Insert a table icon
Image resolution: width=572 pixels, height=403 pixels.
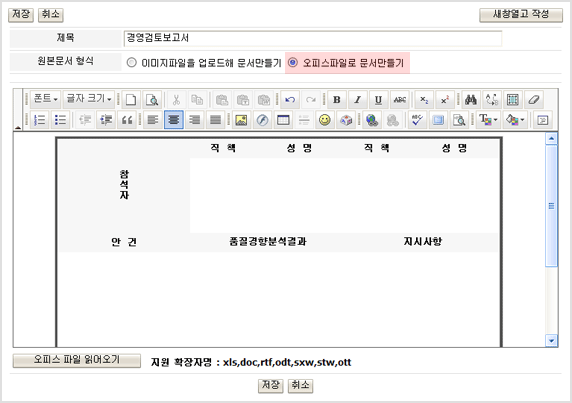283,120
